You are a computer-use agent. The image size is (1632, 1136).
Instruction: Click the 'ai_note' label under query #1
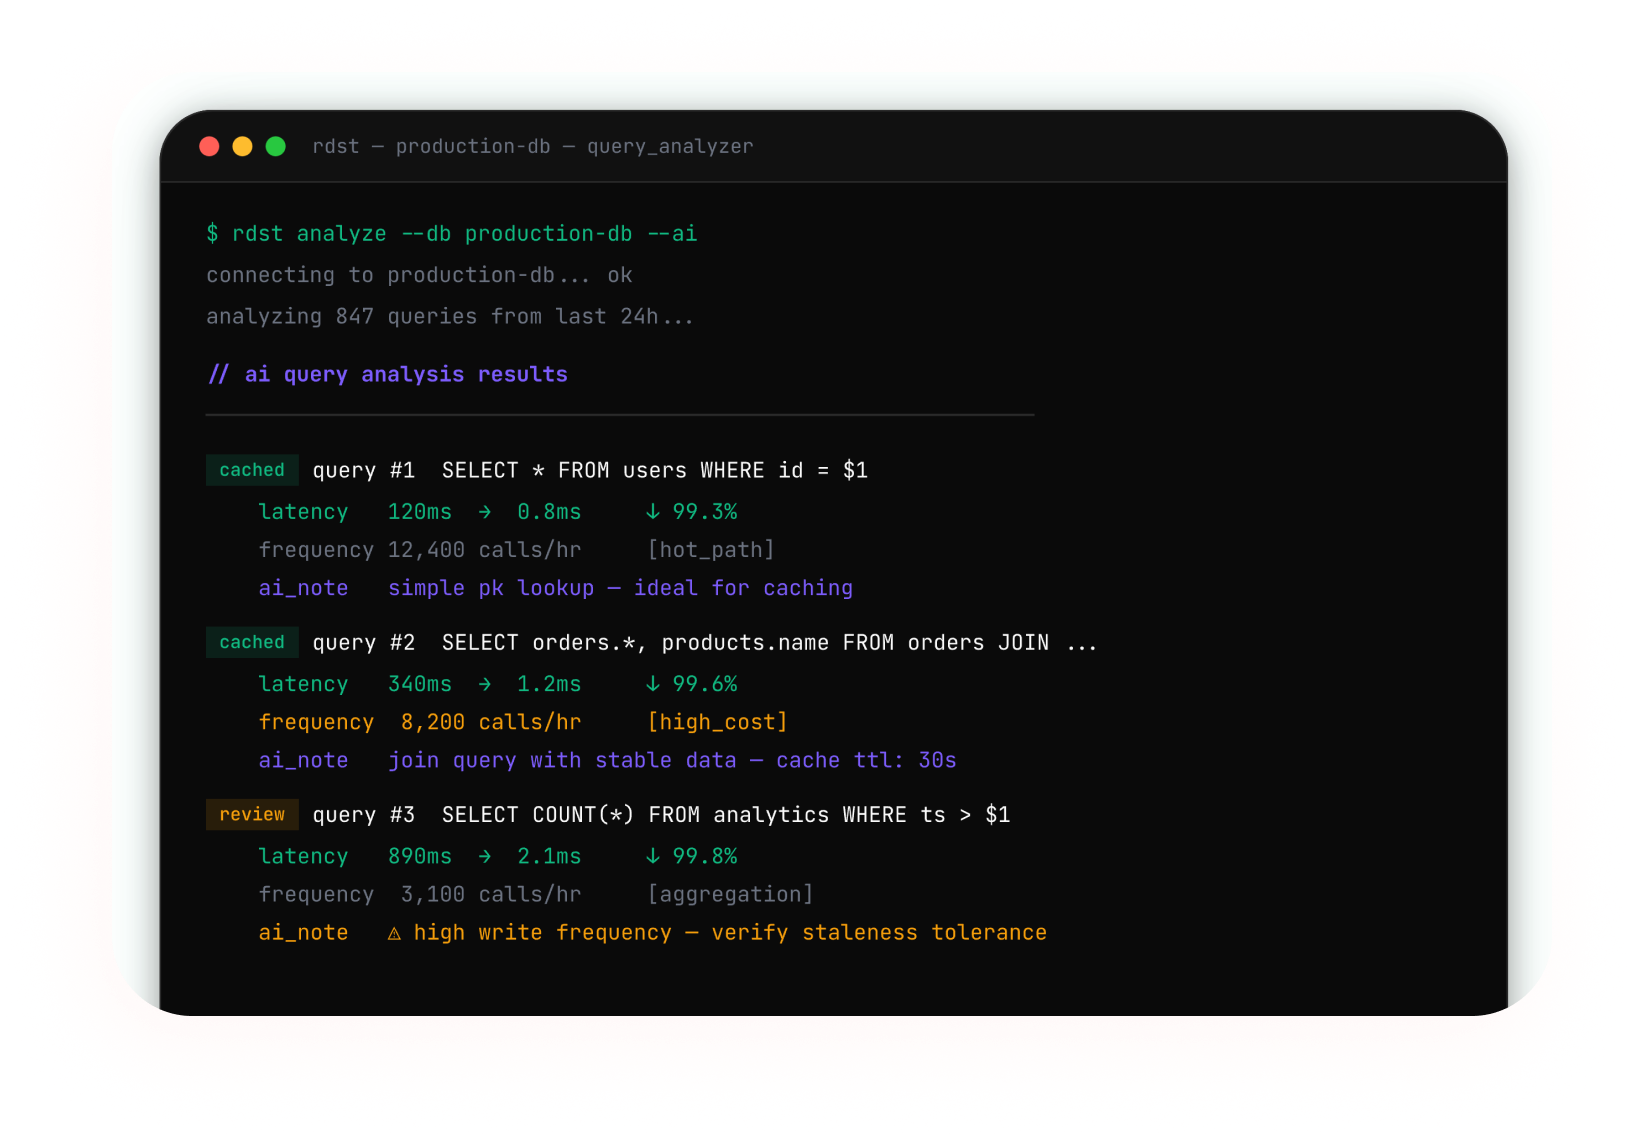(x=303, y=588)
